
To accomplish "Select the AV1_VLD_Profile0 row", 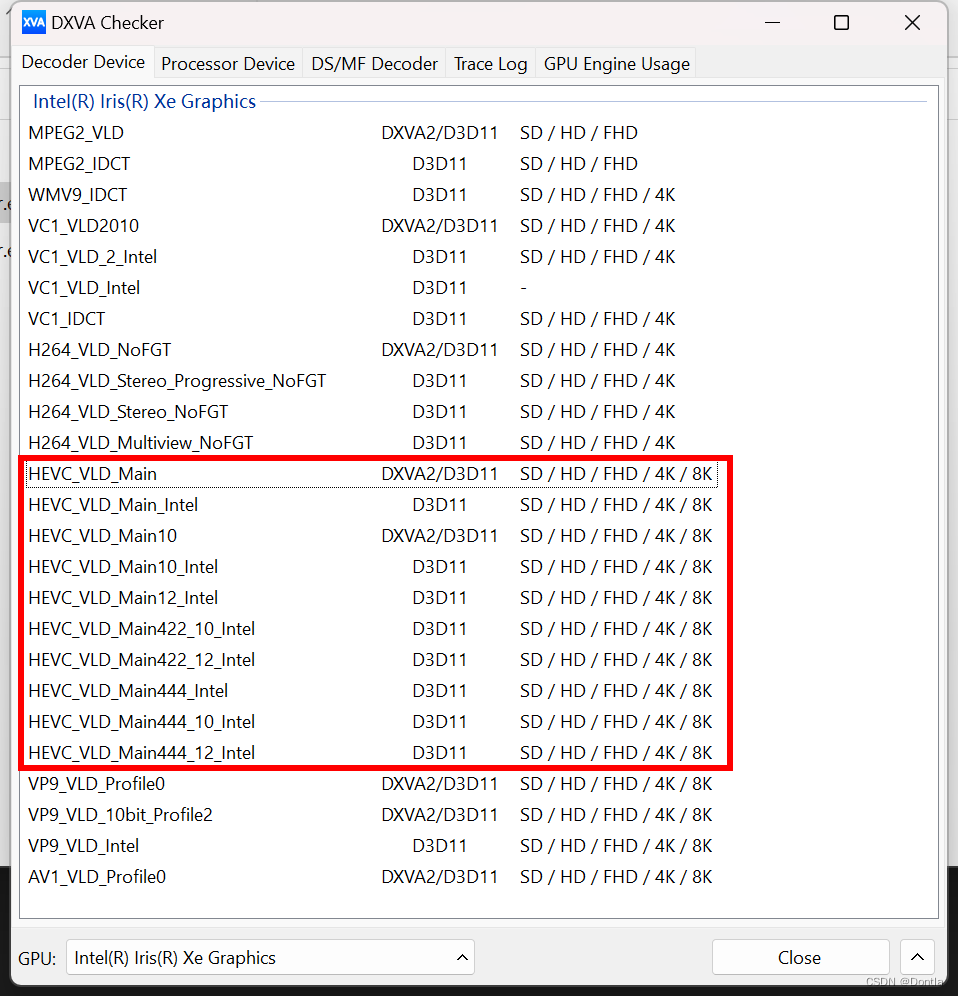I will [372, 877].
